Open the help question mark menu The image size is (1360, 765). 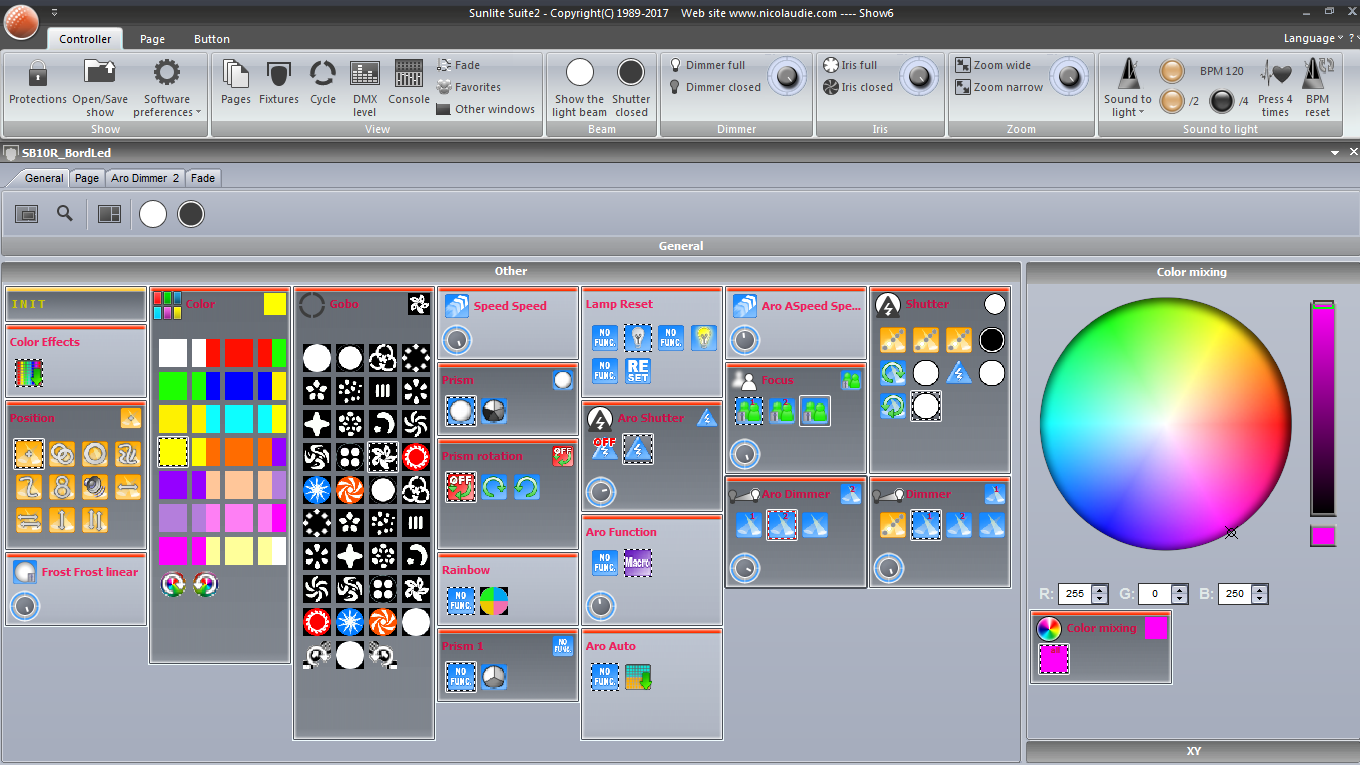1353,38
